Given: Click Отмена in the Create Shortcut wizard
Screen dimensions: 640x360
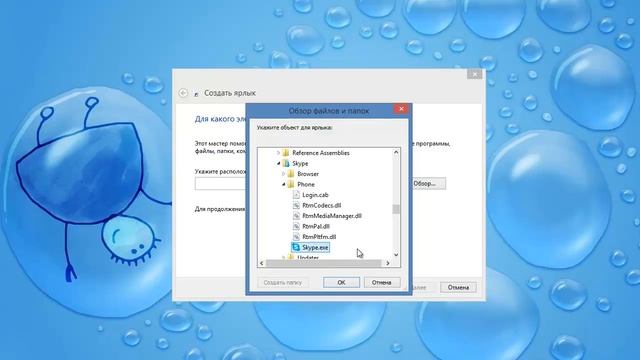Looking at the screenshot, I should tap(458, 287).
